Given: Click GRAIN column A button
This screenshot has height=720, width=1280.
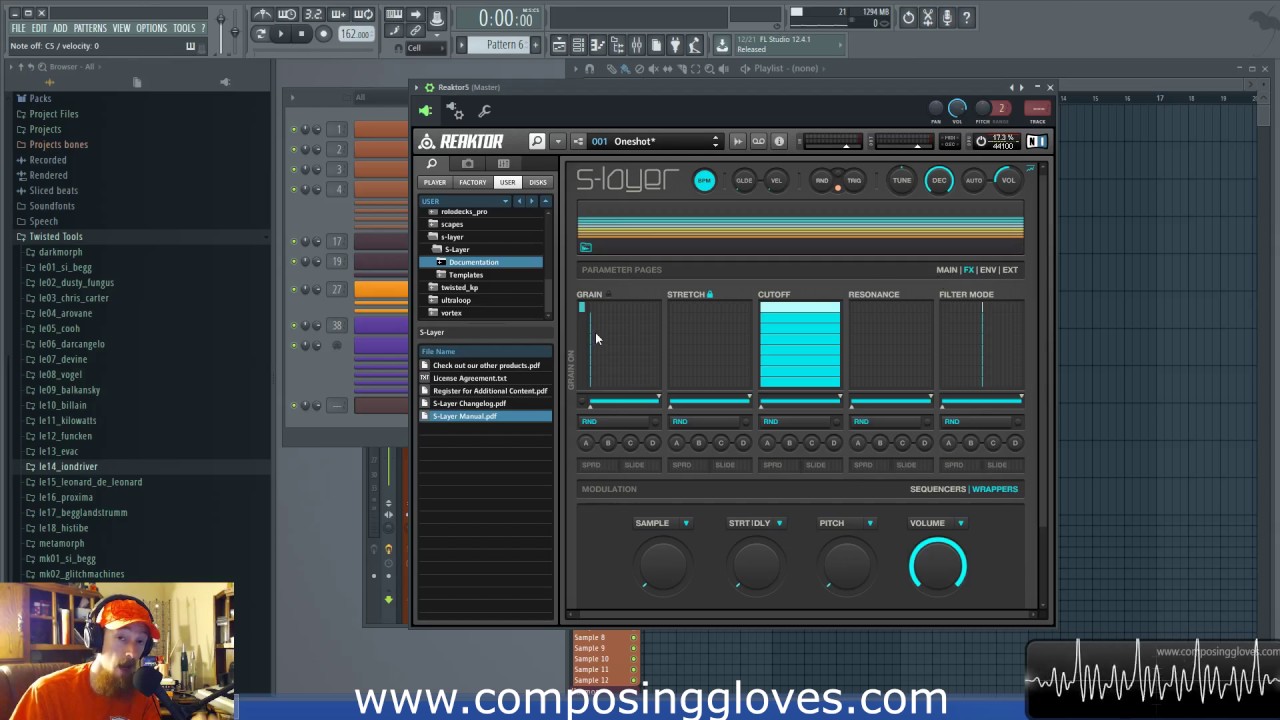Looking at the screenshot, I should click(586, 443).
